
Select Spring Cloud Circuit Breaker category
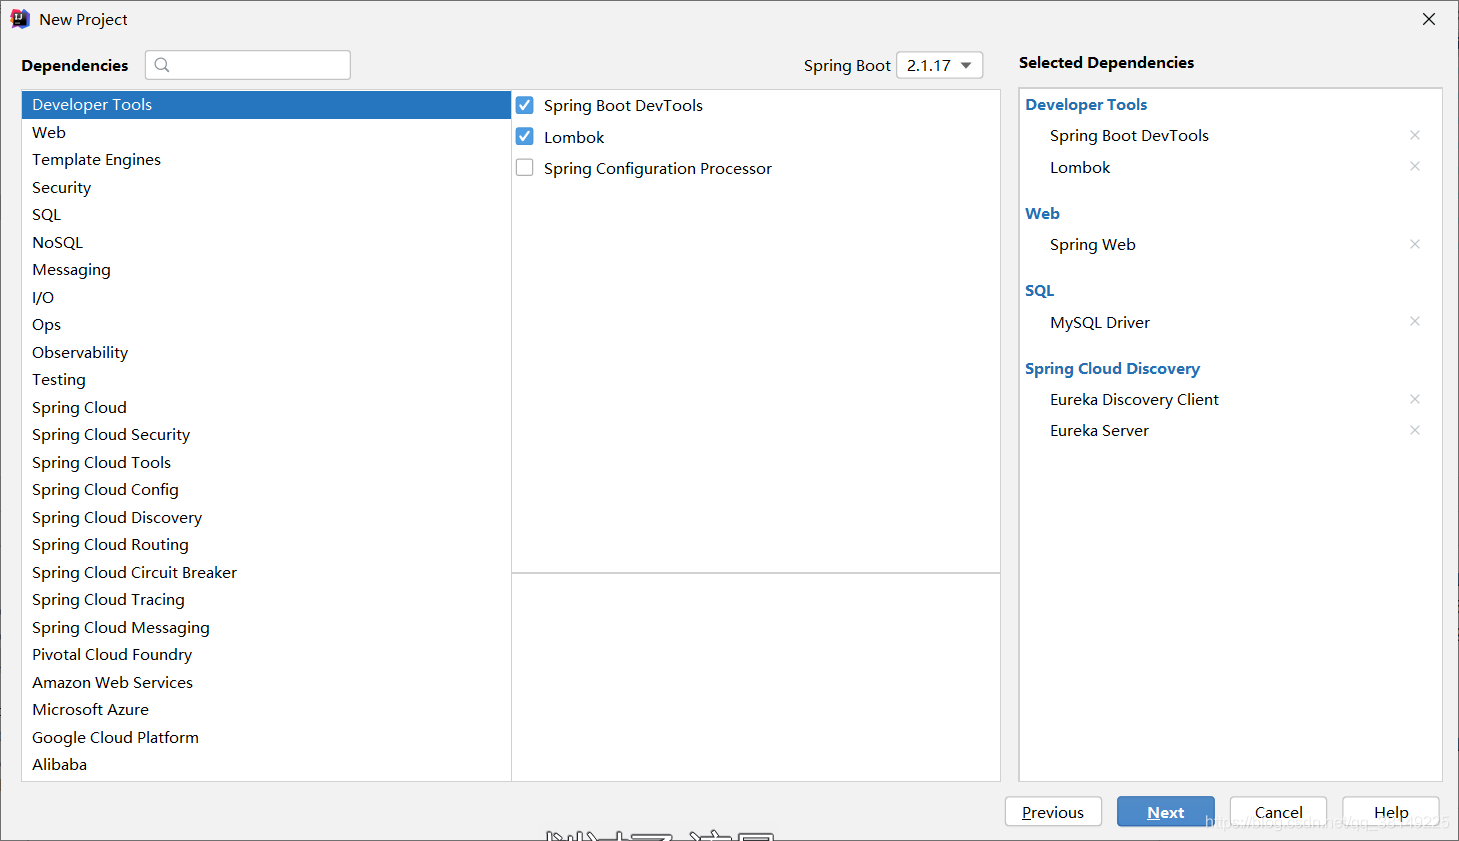tap(266, 572)
